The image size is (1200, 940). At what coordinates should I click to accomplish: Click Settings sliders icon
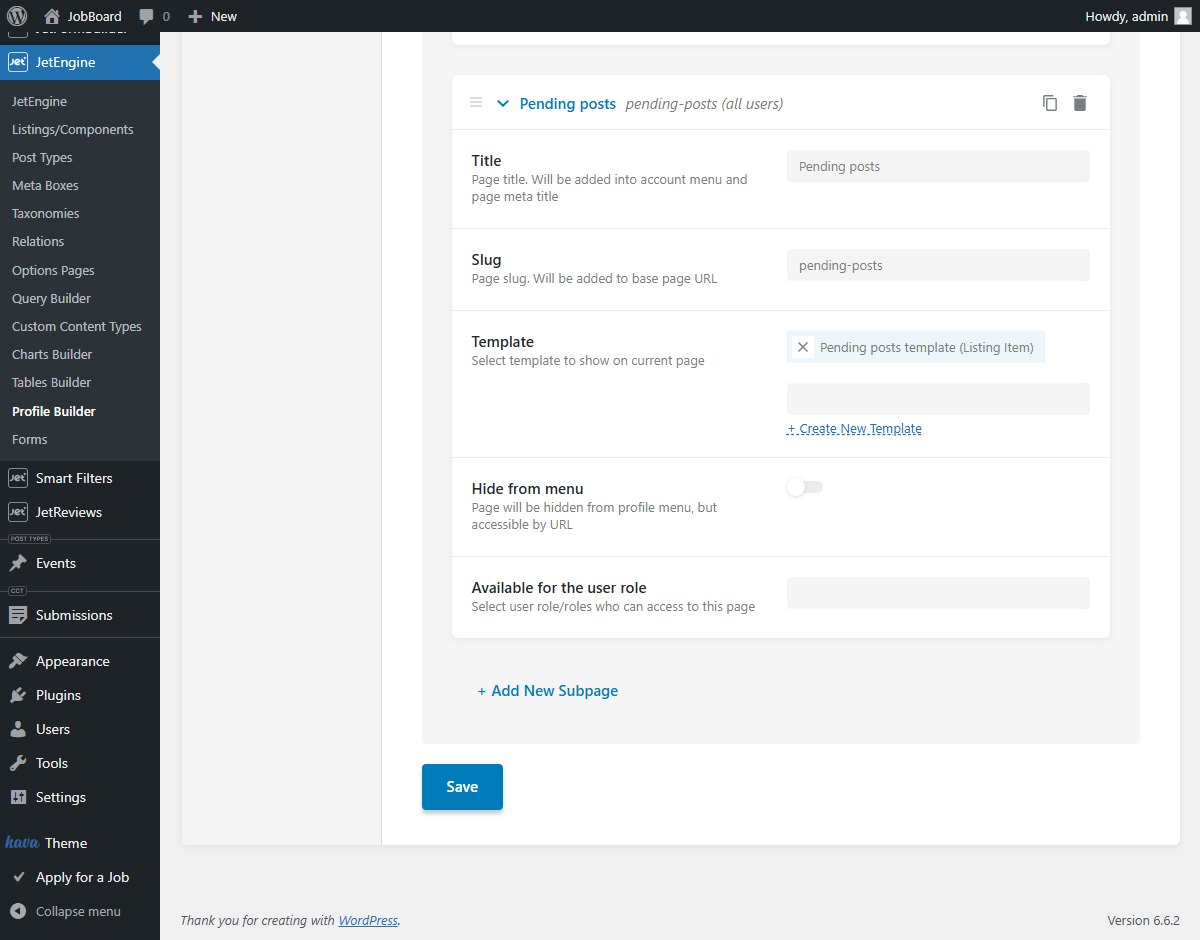click(x=18, y=797)
